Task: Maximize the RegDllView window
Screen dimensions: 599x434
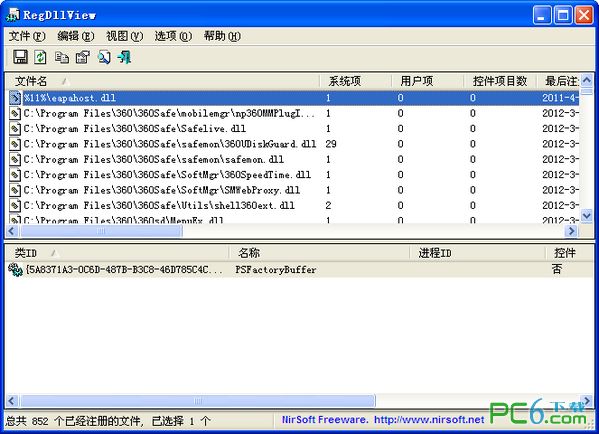Action: tap(563, 15)
